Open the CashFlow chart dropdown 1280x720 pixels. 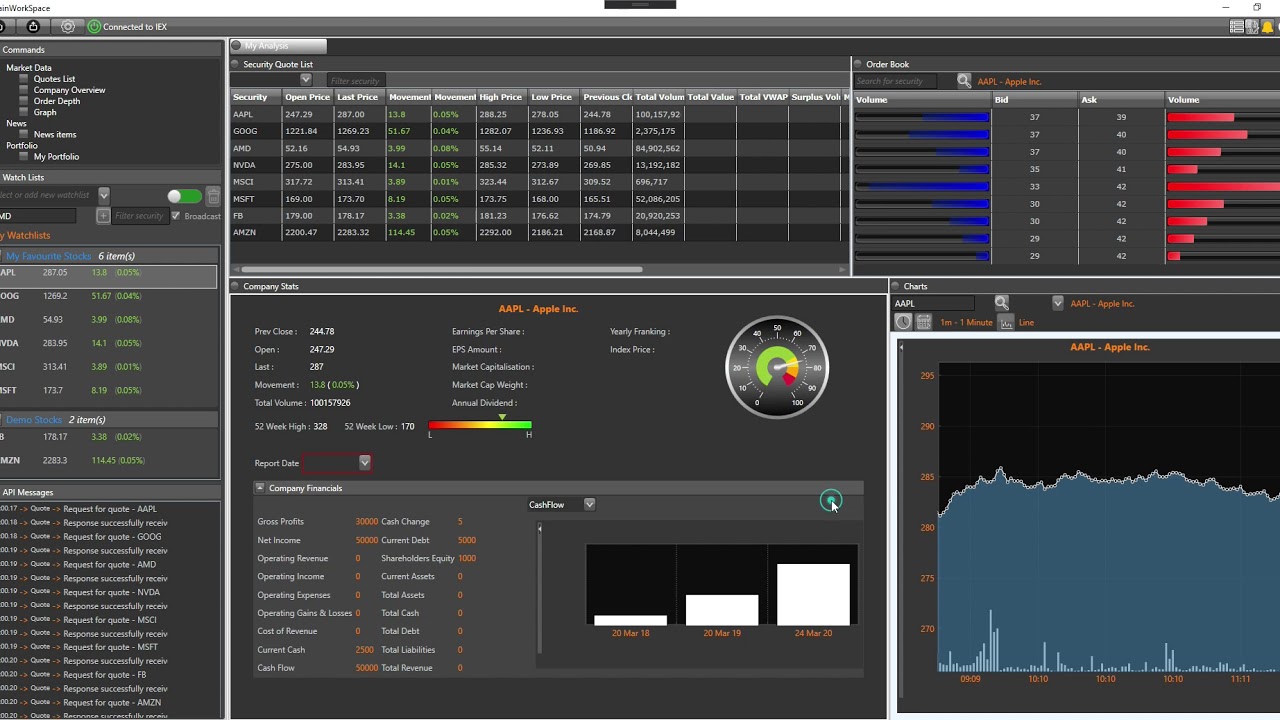pos(589,505)
